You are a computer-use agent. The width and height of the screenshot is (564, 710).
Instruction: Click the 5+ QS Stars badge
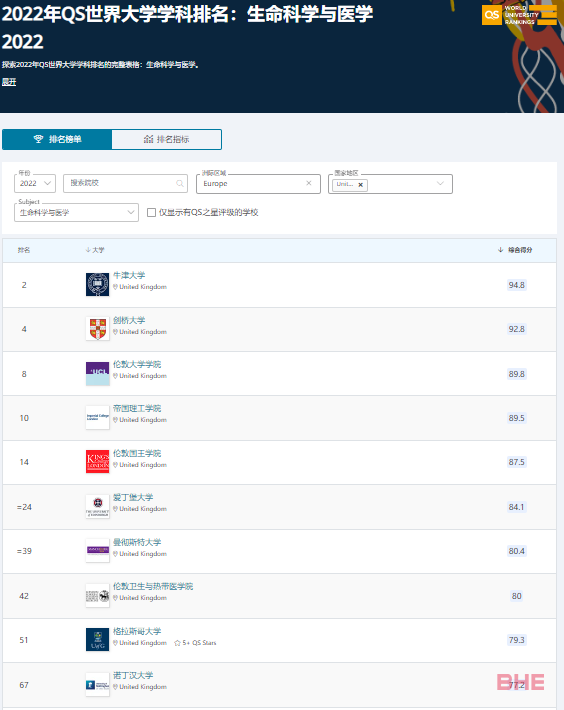[195, 643]
